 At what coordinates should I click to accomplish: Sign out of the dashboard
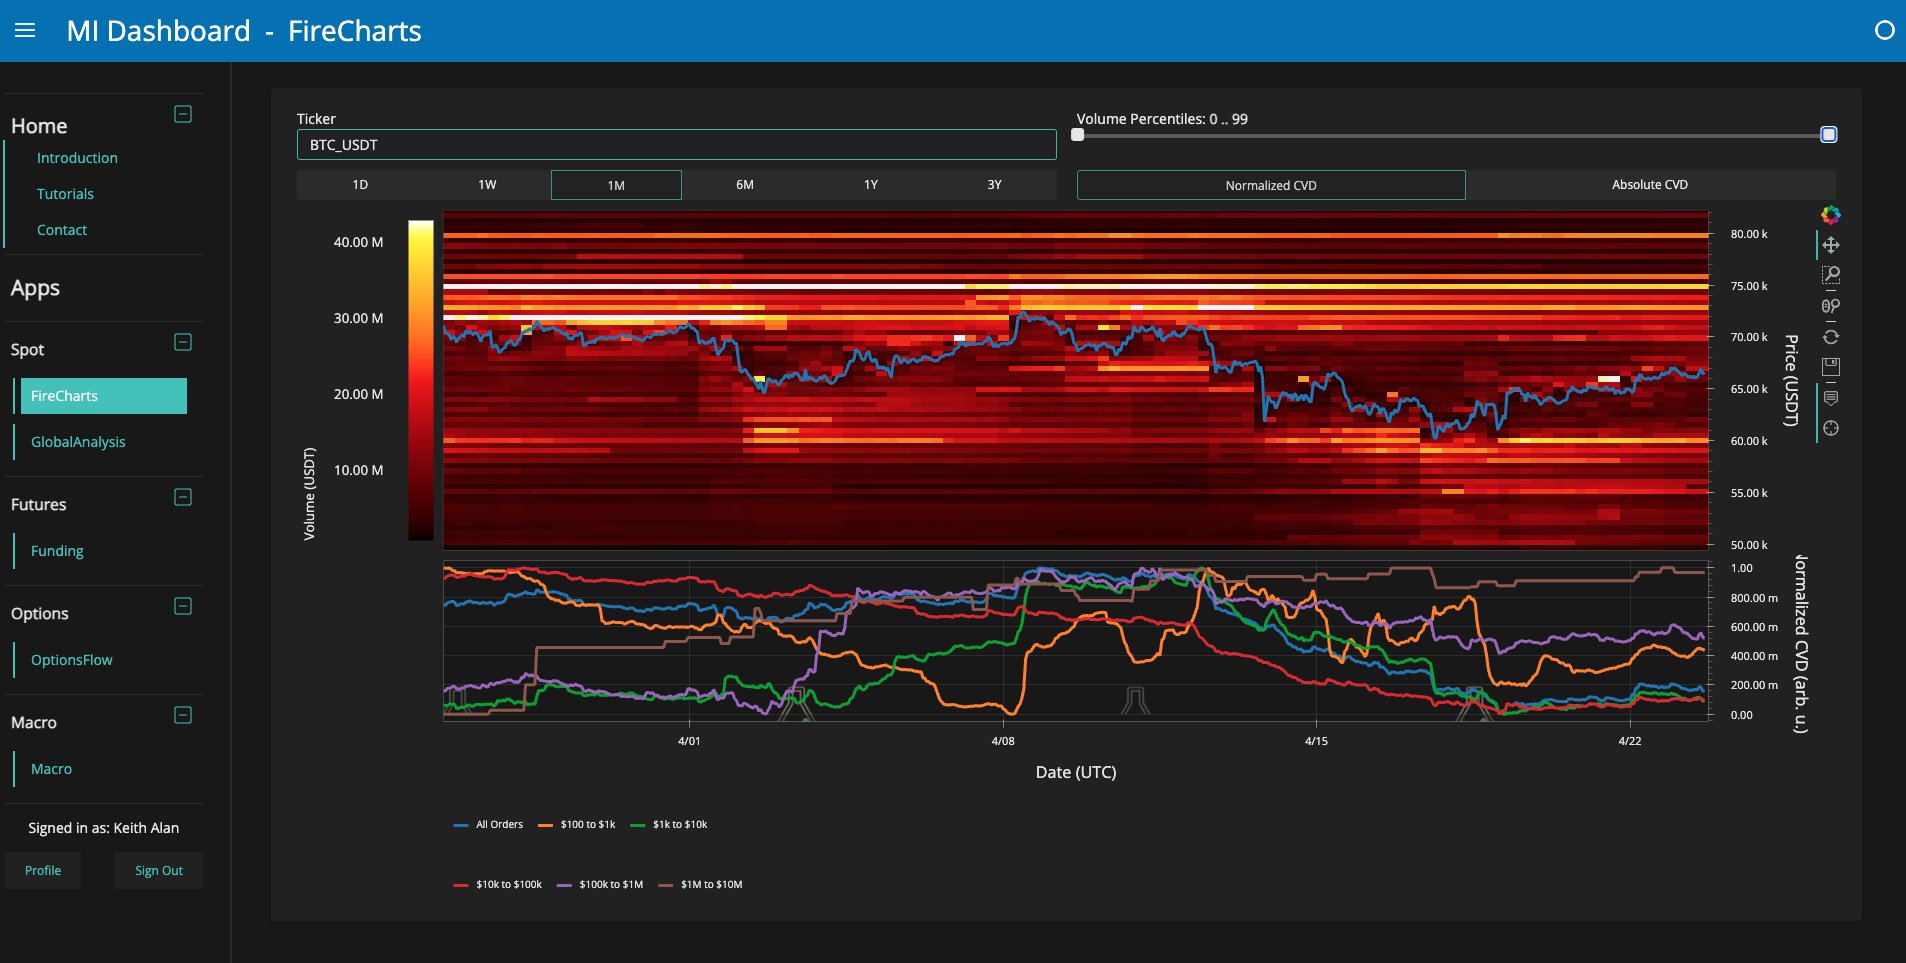pyautogui.click(x=158, y=870)
